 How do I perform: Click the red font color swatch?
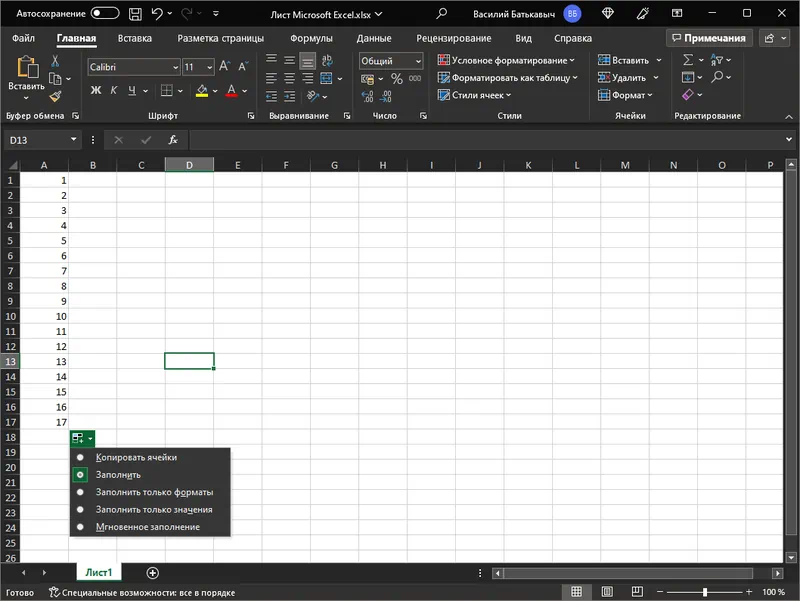point(232,91)
